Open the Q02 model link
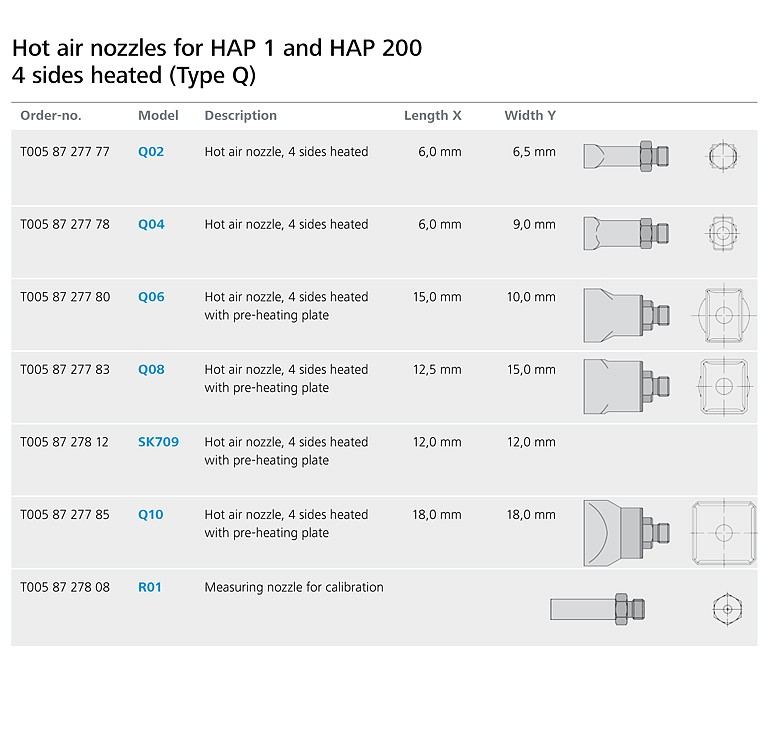The image size is (770, 750). tap(151, 152)
